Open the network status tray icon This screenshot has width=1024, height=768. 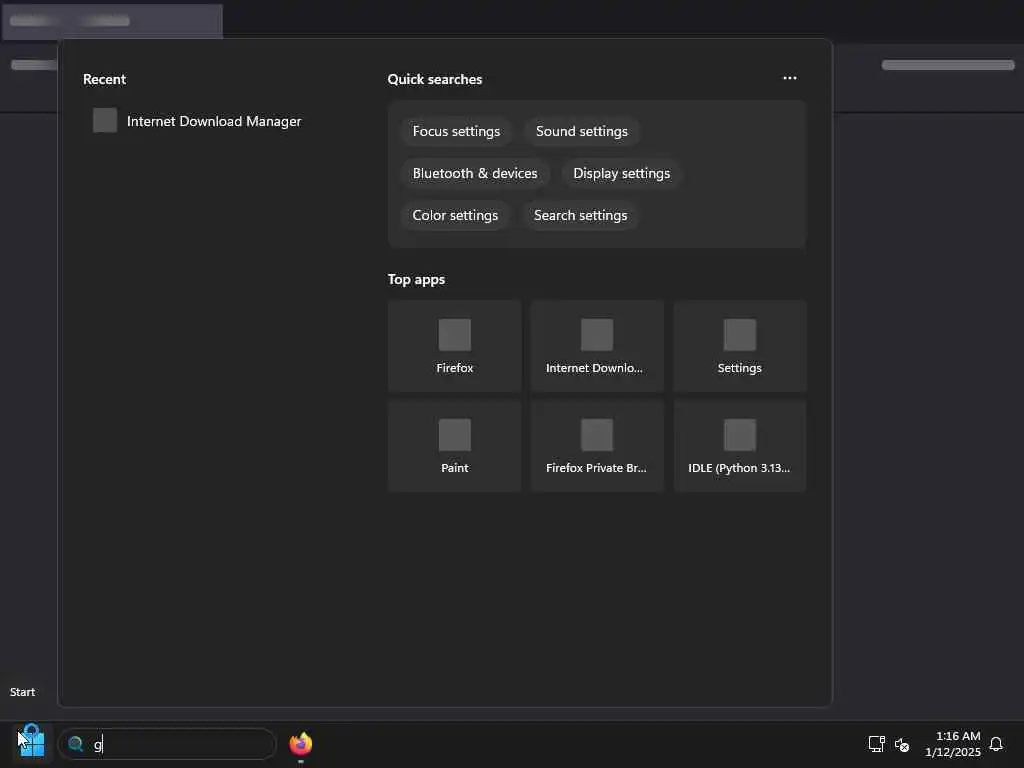click(876, 744)
